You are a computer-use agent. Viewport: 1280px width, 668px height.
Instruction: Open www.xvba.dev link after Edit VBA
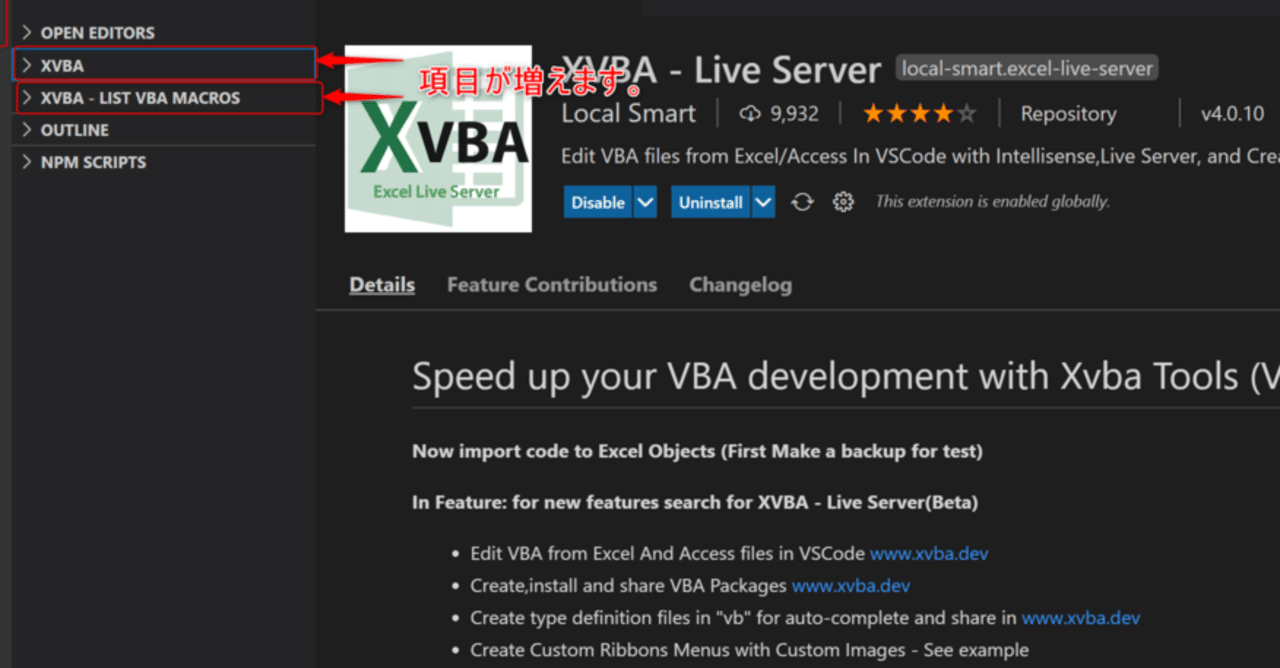coord(929,553)
